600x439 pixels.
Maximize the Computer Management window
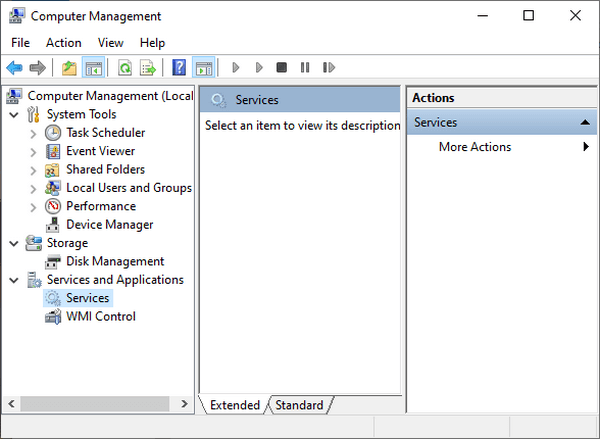click(x=528, y=16)
